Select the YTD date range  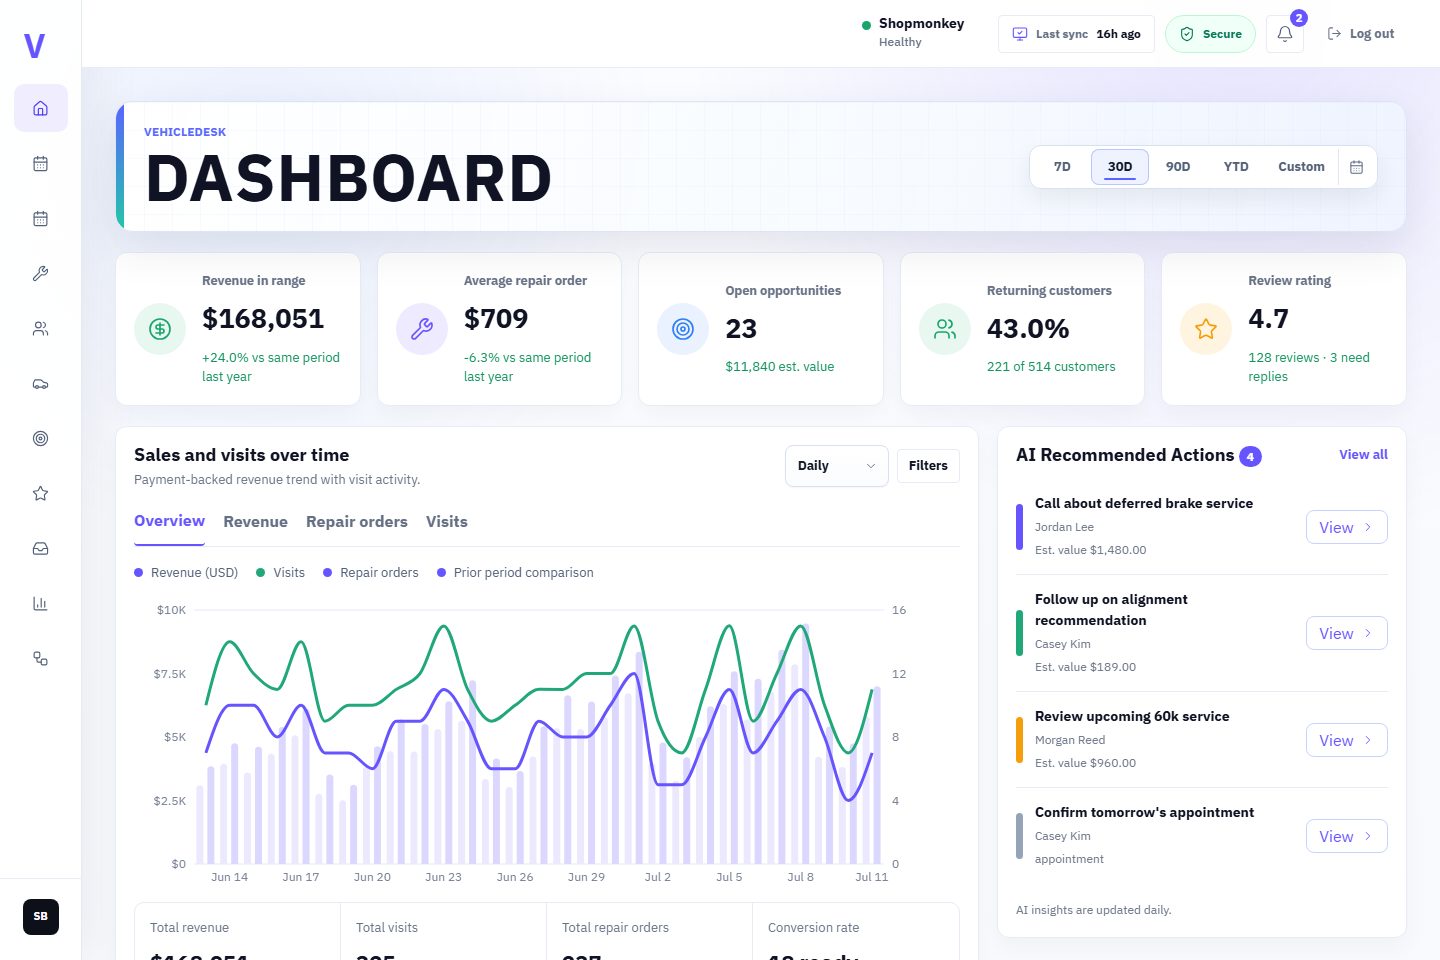pyautogui.click(x=1236, y=167)
